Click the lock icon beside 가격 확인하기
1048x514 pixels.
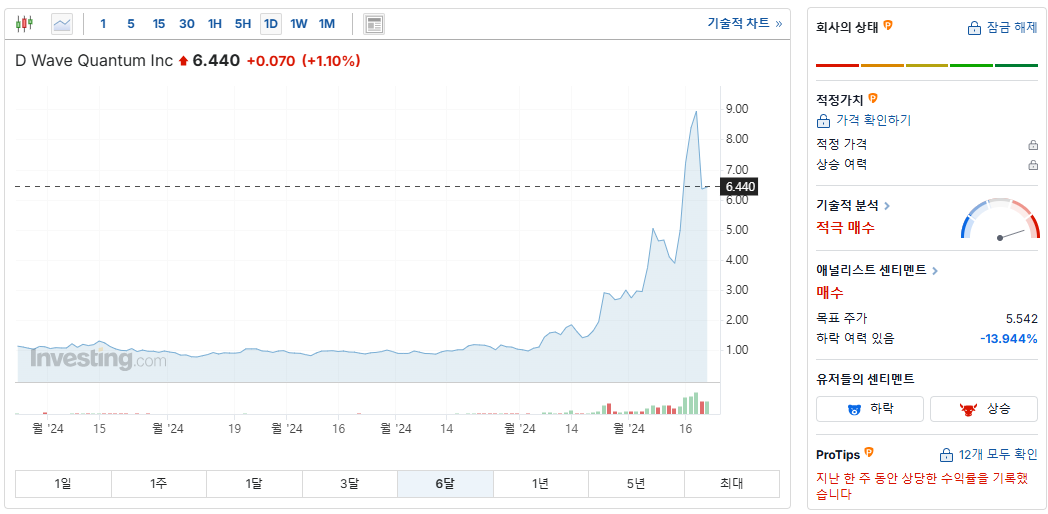pyautogui.click(x=823, y=121)
